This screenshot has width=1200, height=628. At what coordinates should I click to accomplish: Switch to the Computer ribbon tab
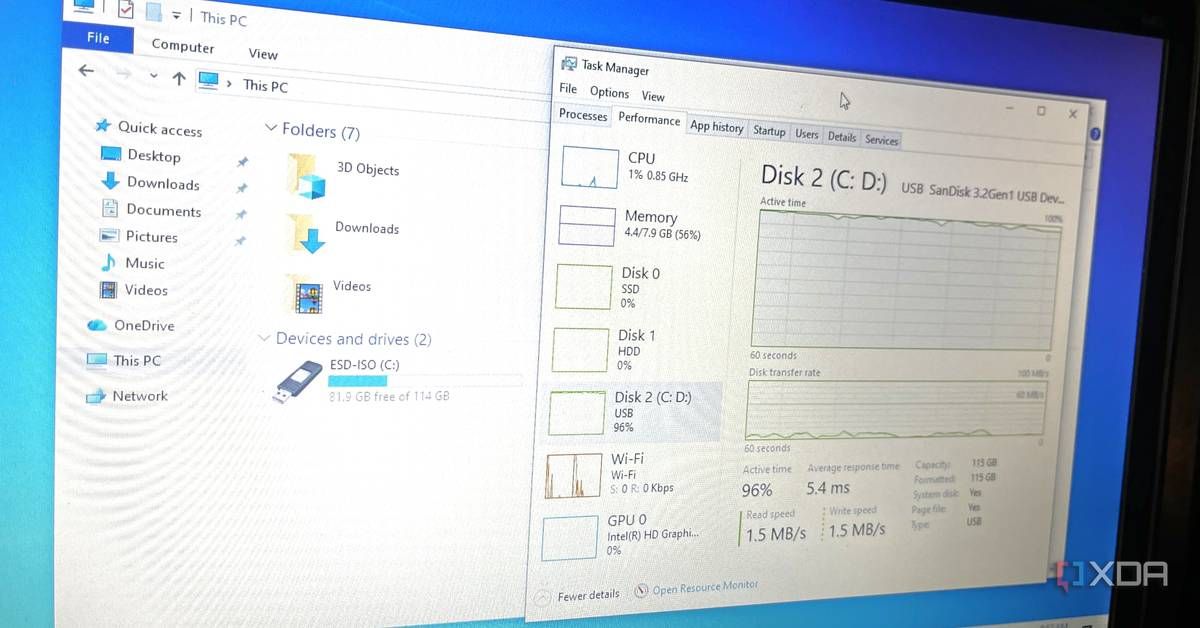(182, 46)
